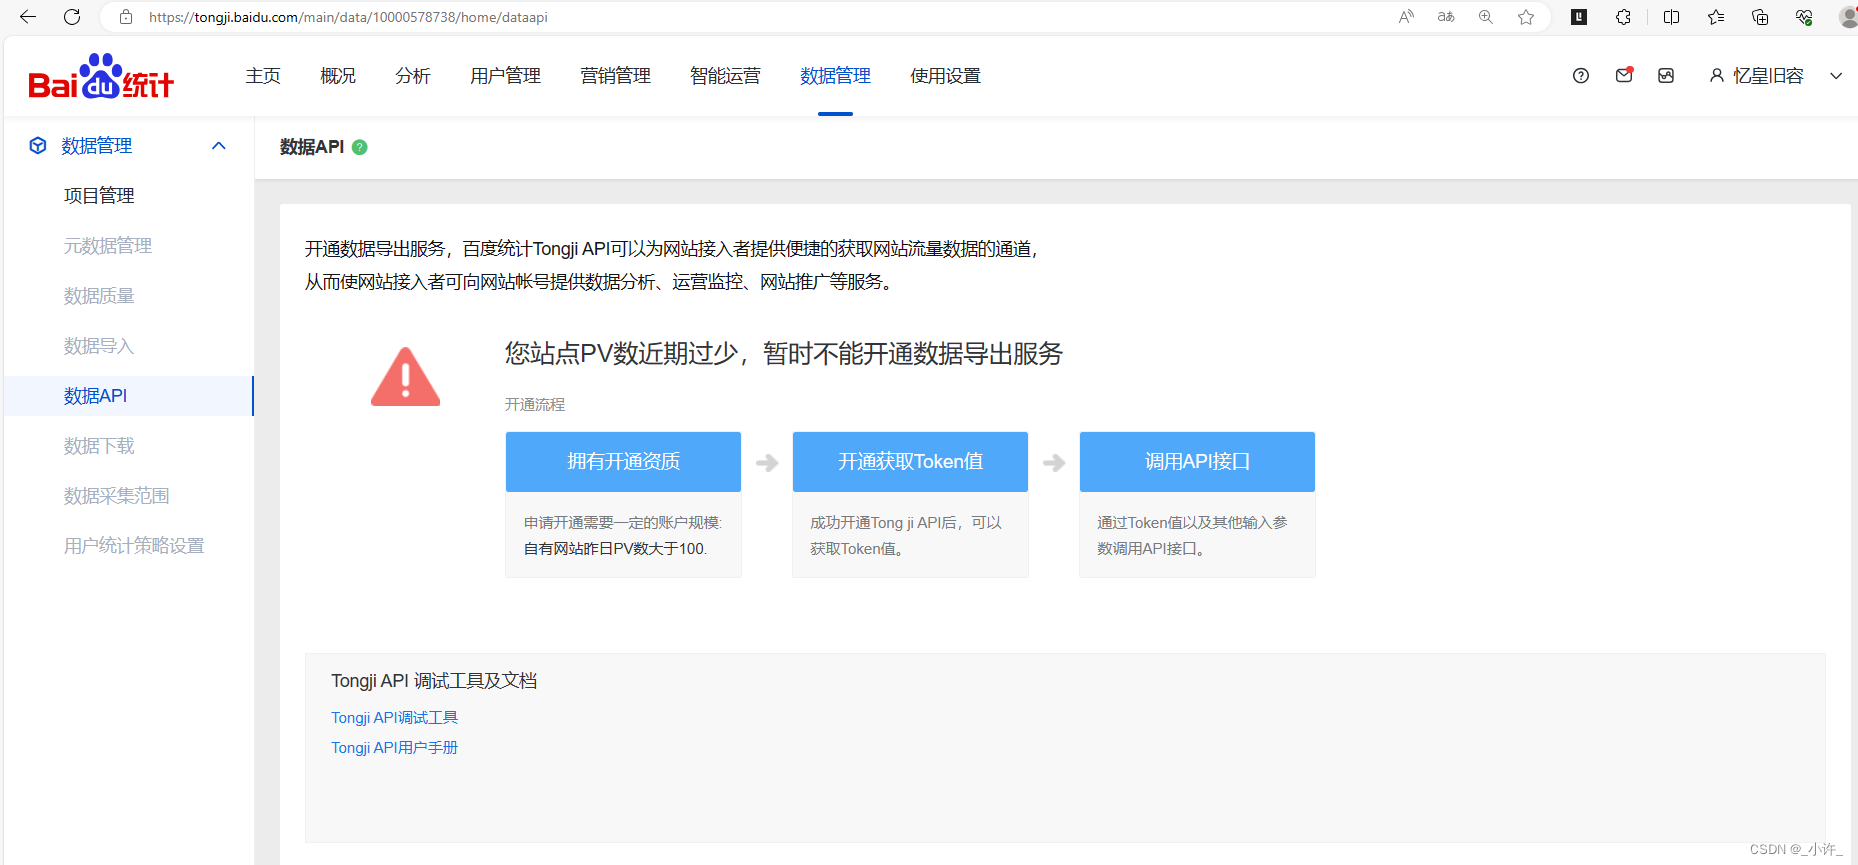Open the Tongji API调试工具 link
The image size is (1858, 865).
pos(395,718)
